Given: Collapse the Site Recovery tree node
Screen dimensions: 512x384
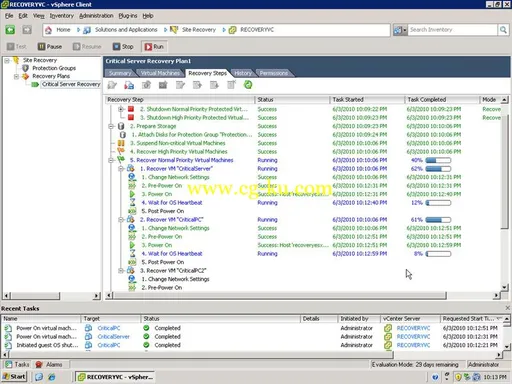Looking at the screenshot, I should point(7,60).
